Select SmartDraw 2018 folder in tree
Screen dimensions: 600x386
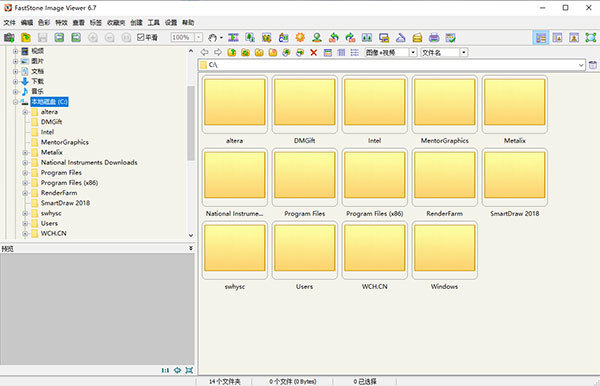[x=65, y=203]
